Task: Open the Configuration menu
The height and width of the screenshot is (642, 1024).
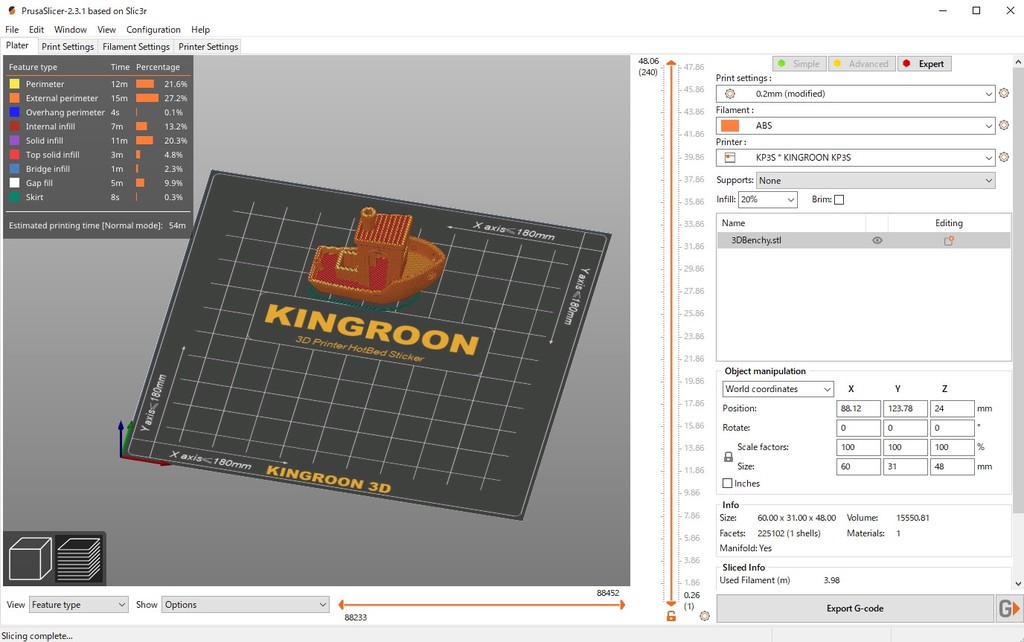Action: [153, 30]
